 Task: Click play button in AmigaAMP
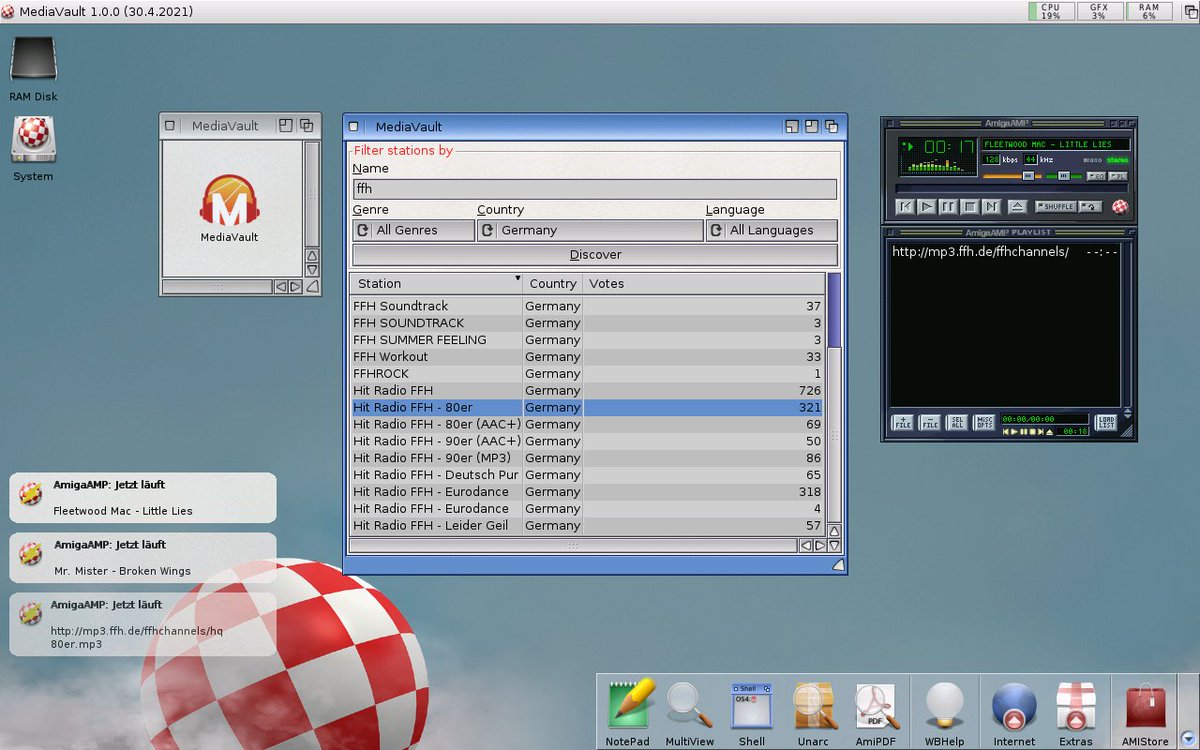tap(927, 207)
